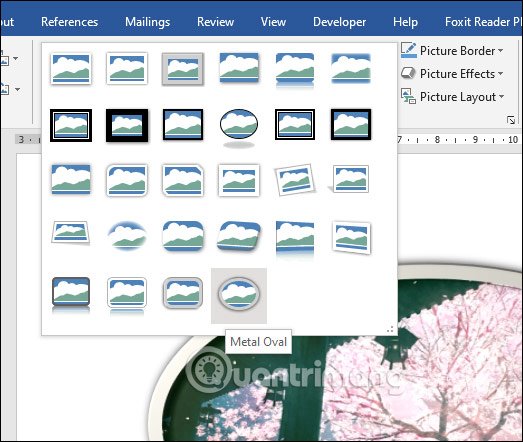Select the Soft Edge Oval style

pyautogui.click(x=127, y=235)
